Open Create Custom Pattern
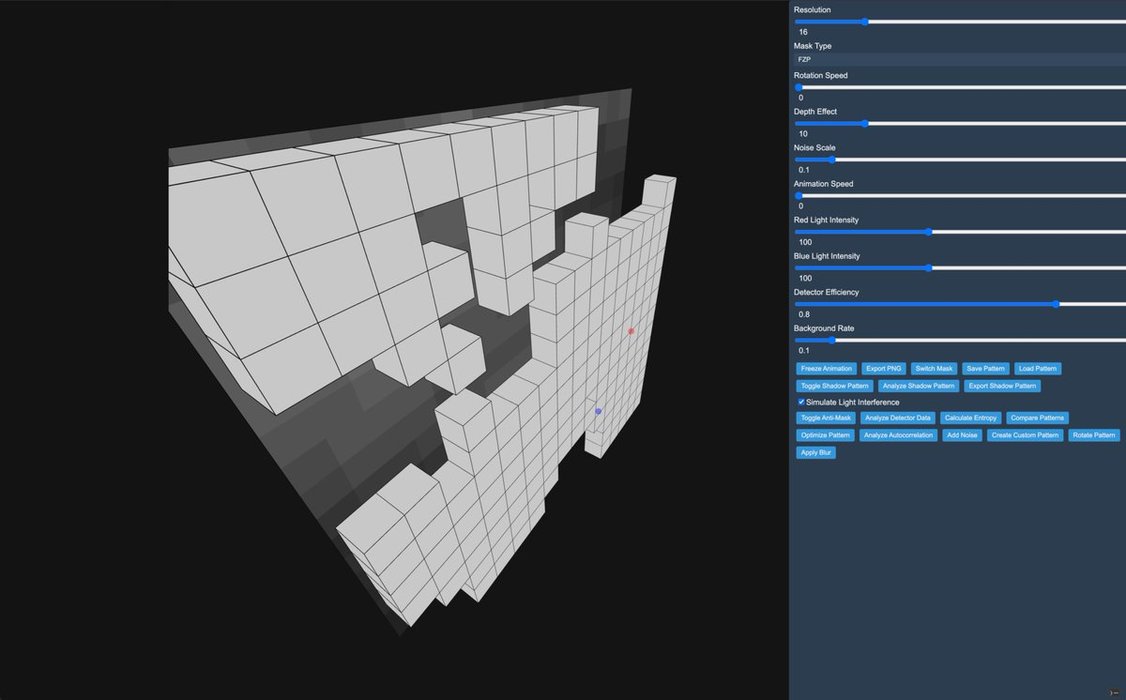This screenshot has width=1126, height=700. tap(1024, 436)
